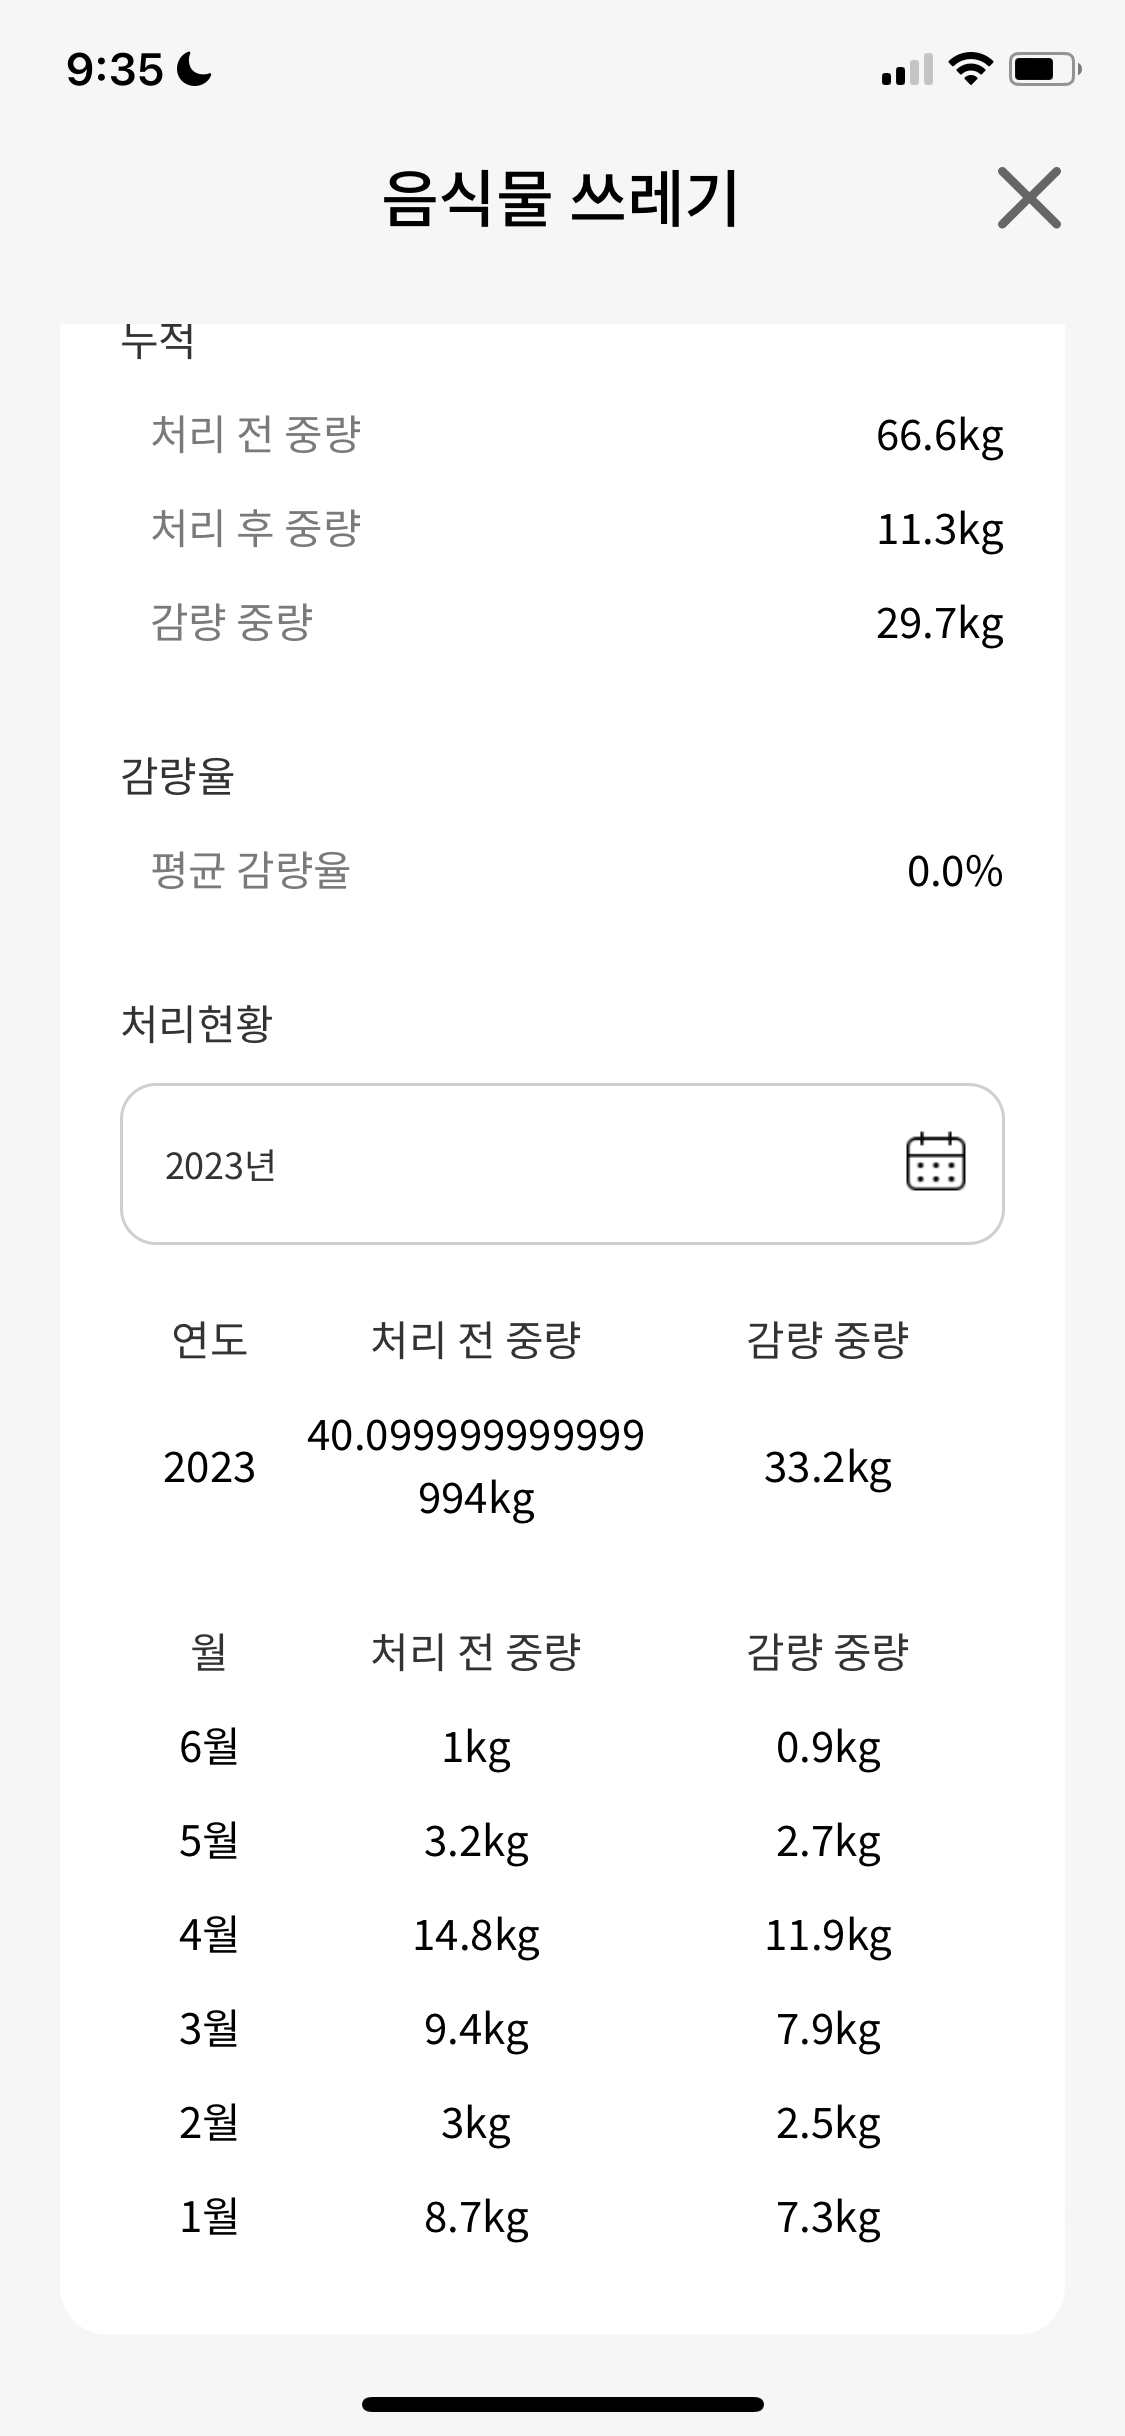This screenshot has height=2436, width=1125.
Task: Tap the 처리현황 section heading
Action: (196, 1023)
